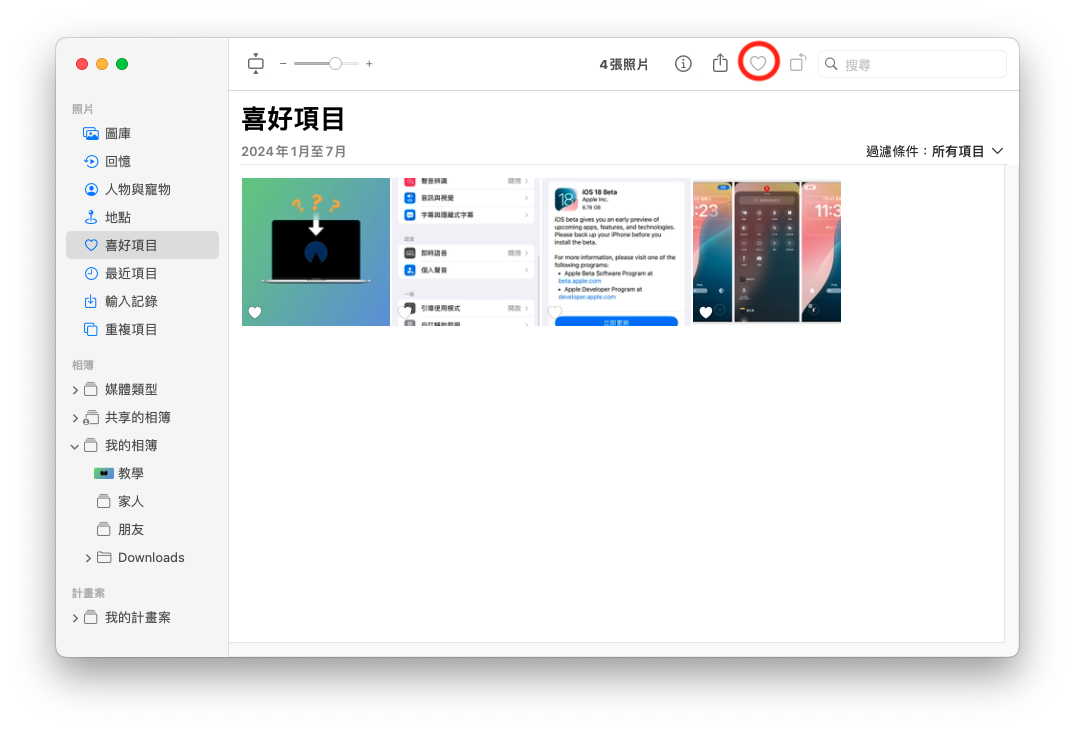
Task: Unfavorite heart badge on laptop thumbnail
Action: point(255,313)
